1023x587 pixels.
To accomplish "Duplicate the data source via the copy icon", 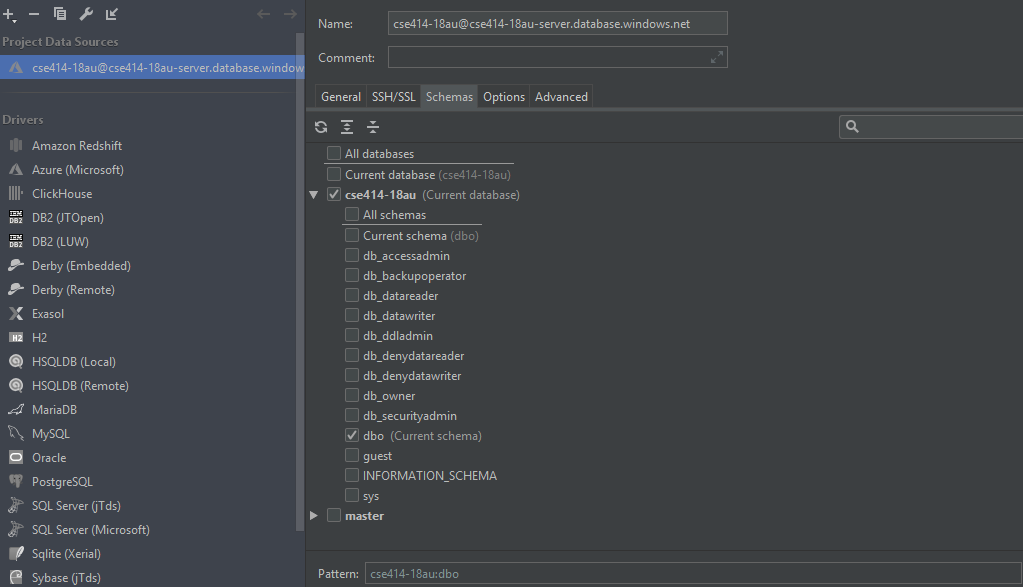I will (59, 13).
